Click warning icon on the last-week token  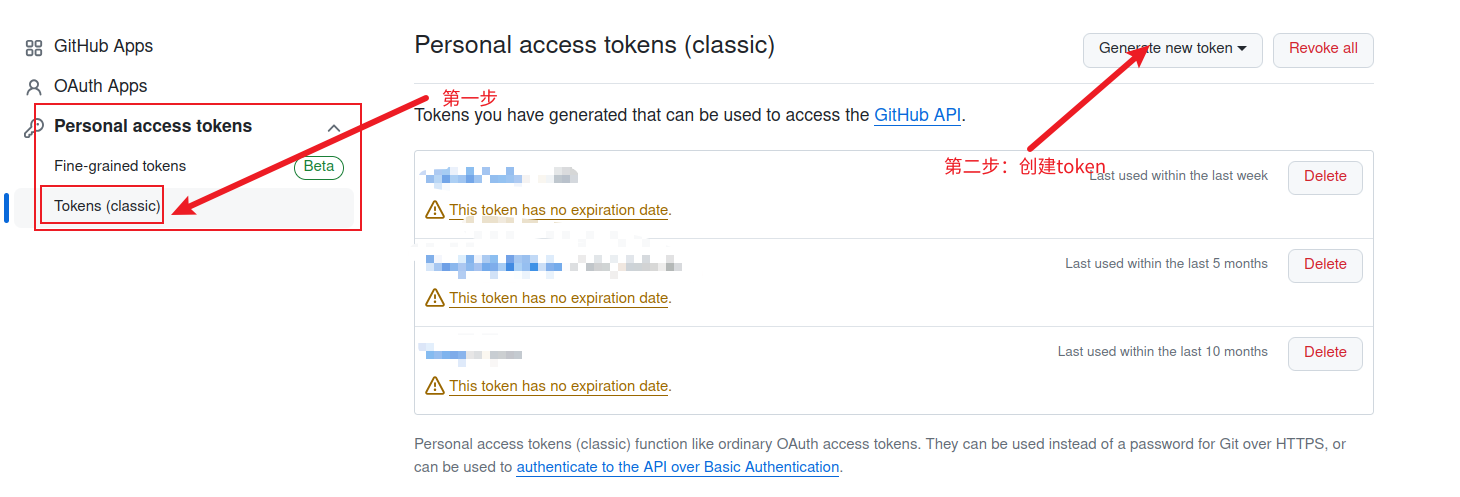click(435, 210)
